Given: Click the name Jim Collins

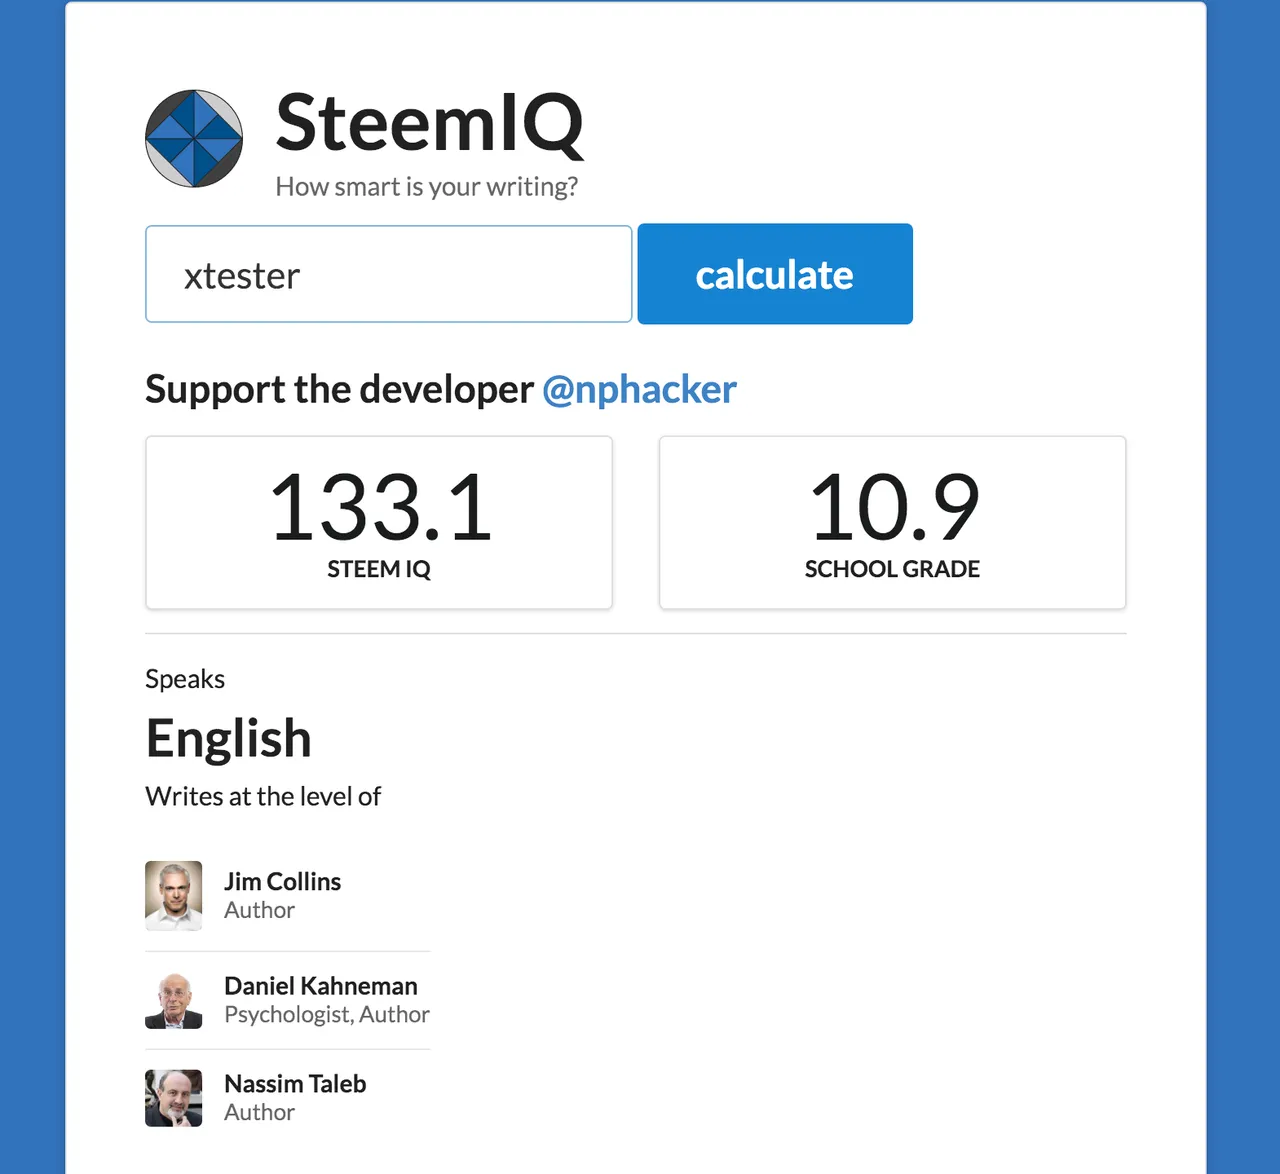Looking at the screenshot, I should click(283, 881).
